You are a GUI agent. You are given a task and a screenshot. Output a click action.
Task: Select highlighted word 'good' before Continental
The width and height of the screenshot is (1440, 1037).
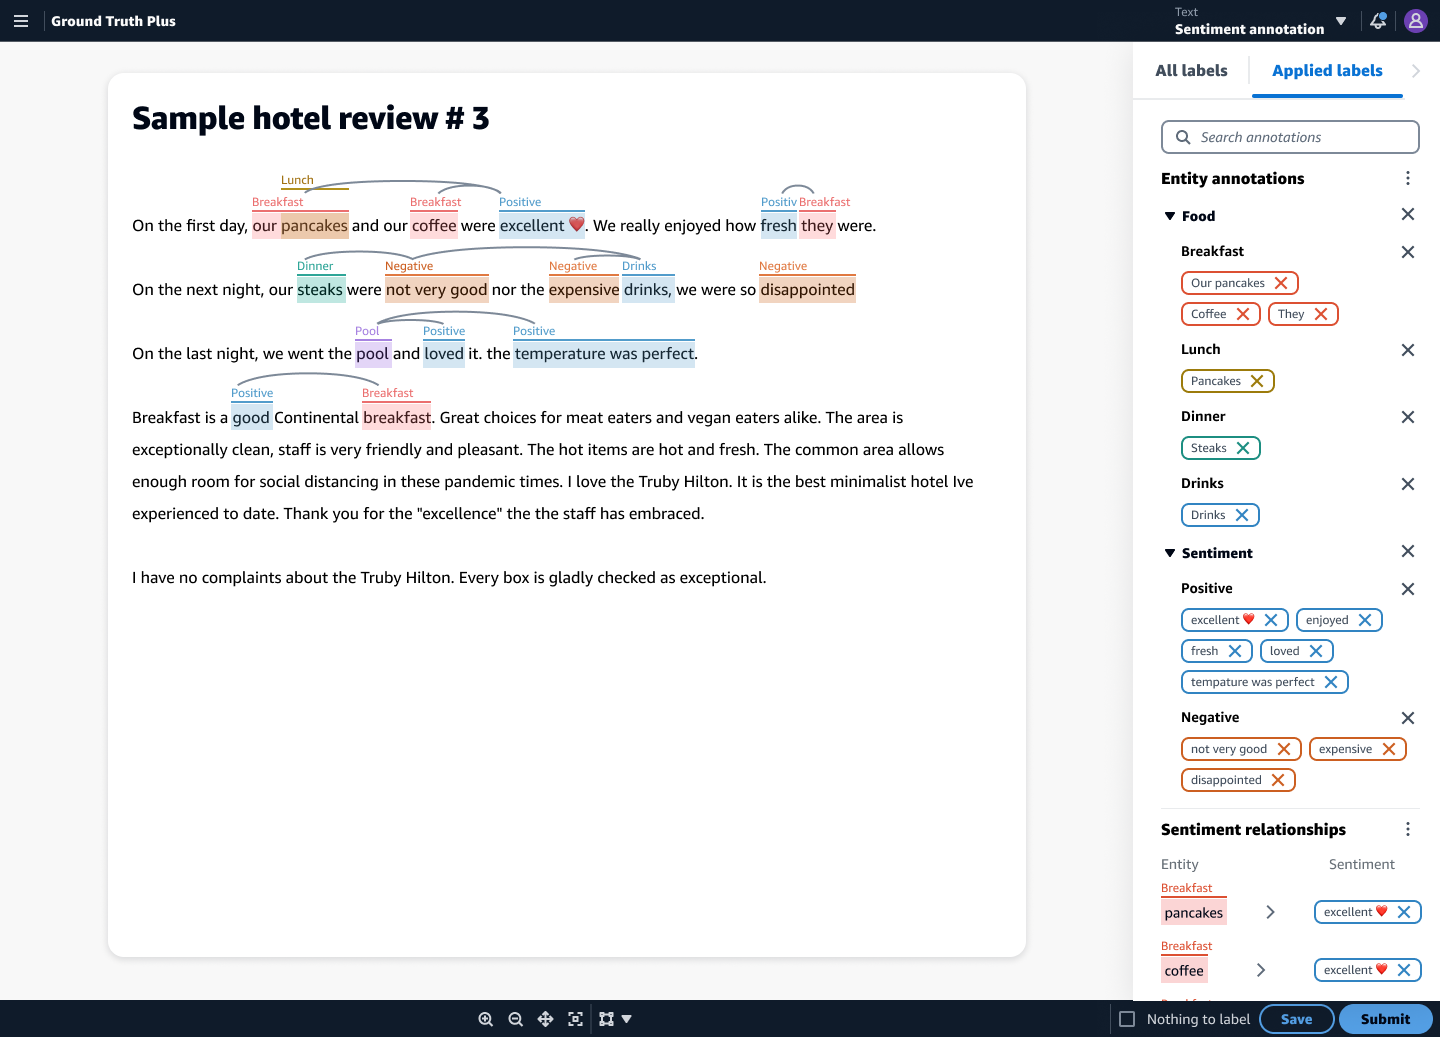(x=251, y=418)
